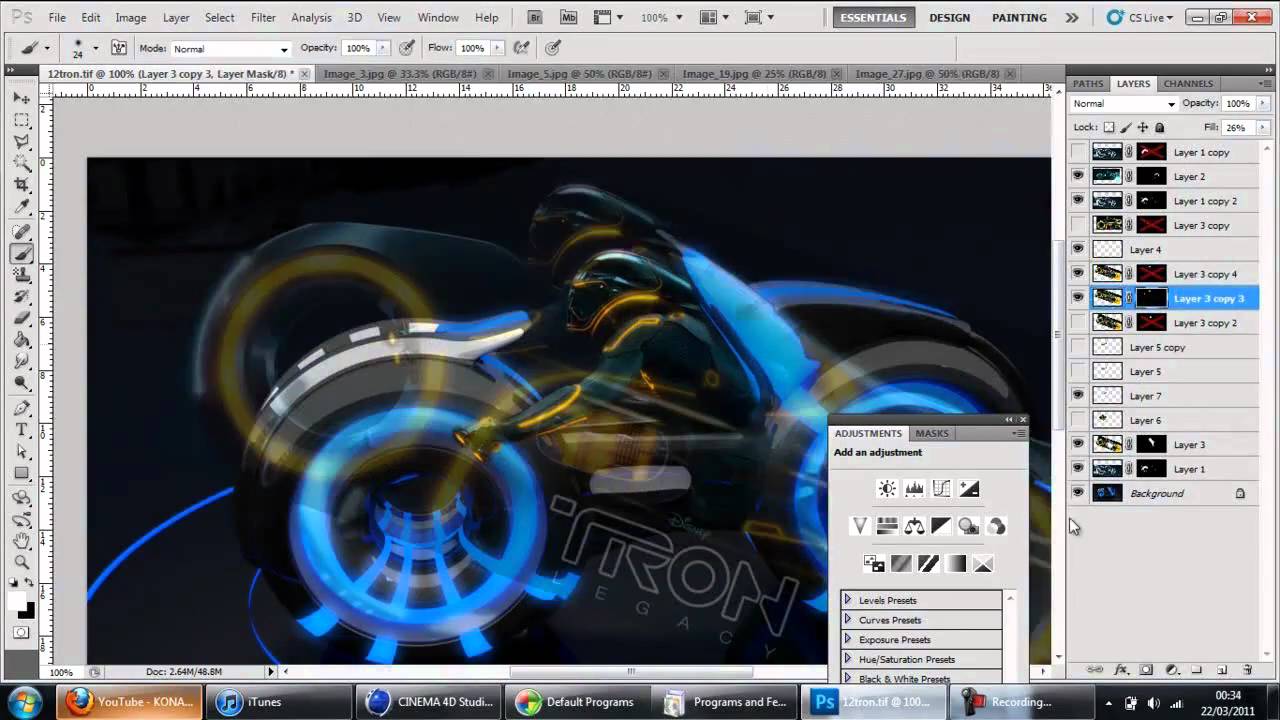Expand Hue/Saturation Presets
Screen dimensions: 1280x720
pyautogui.click(x=848, y=659)
